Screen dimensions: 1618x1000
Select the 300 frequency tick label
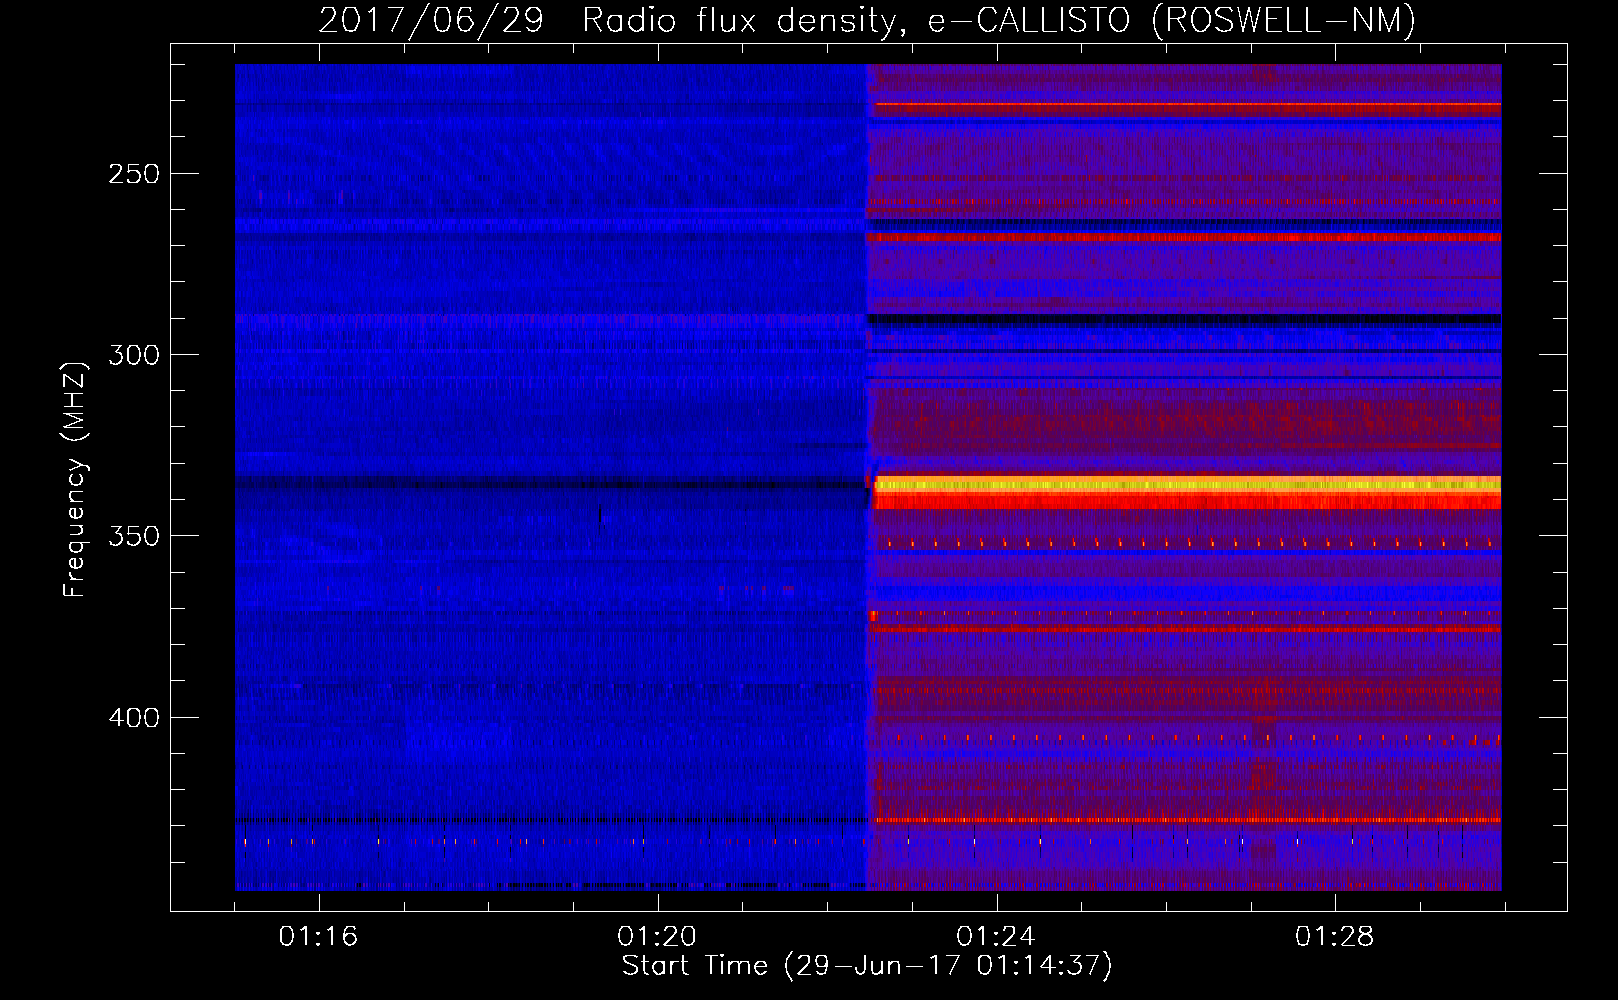point(134,355)
